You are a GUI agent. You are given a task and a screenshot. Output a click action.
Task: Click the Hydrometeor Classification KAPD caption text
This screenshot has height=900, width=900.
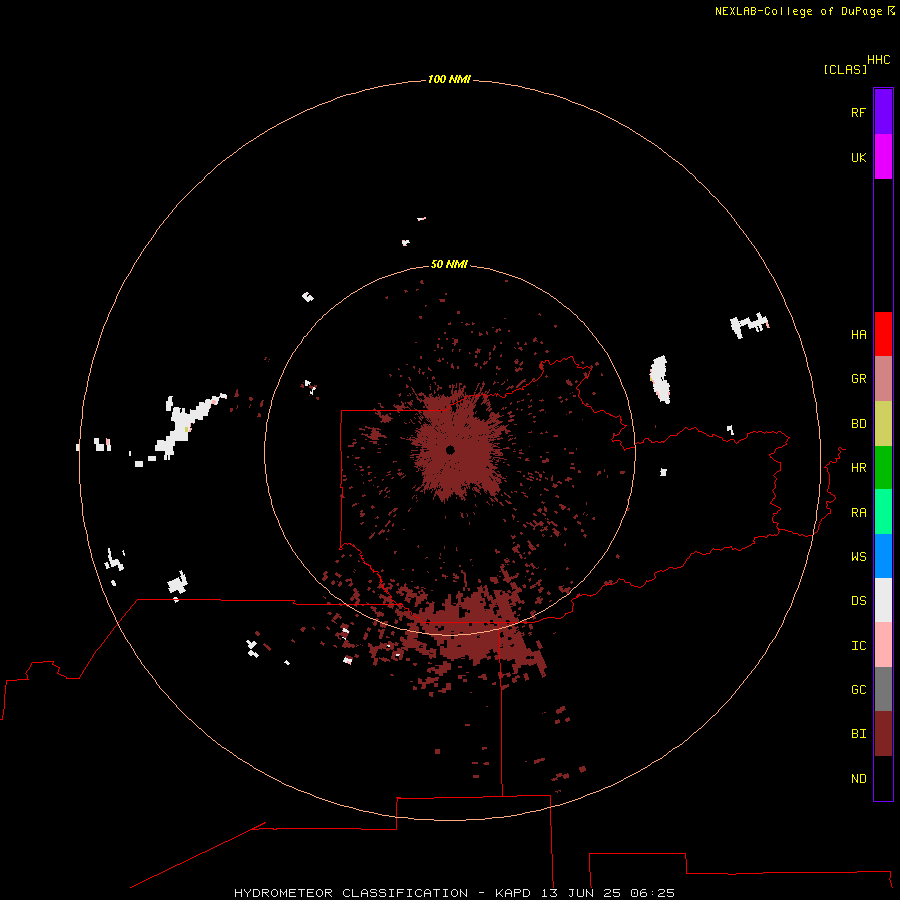[454, 893]
